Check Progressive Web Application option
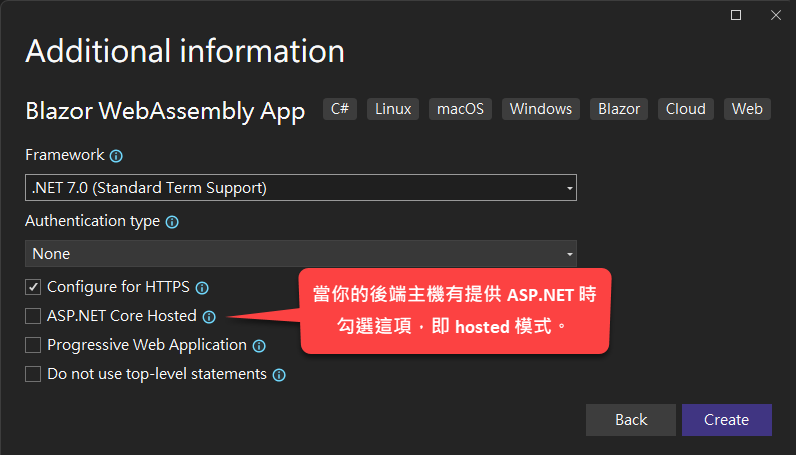The width and height of the screenshot is (796, 455). 33,345
